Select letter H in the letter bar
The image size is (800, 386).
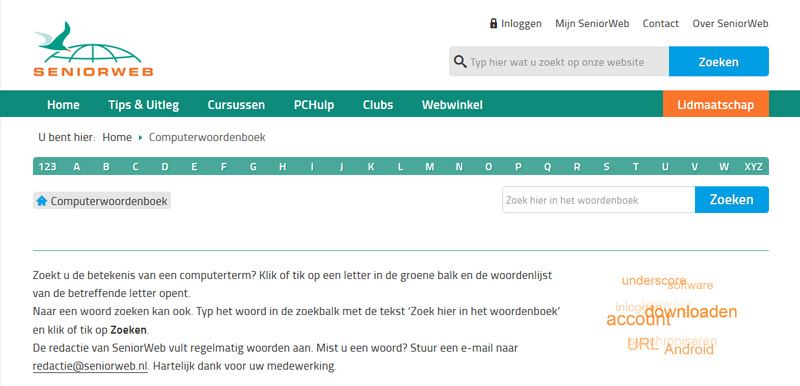click(283, 167)
